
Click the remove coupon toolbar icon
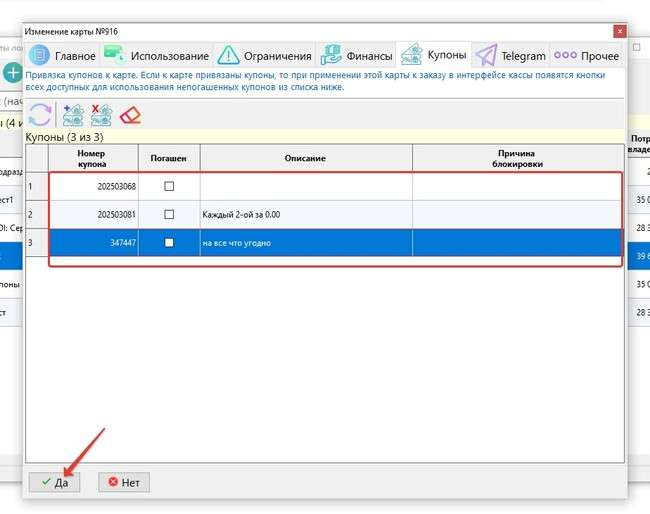(x=101, y=114)
